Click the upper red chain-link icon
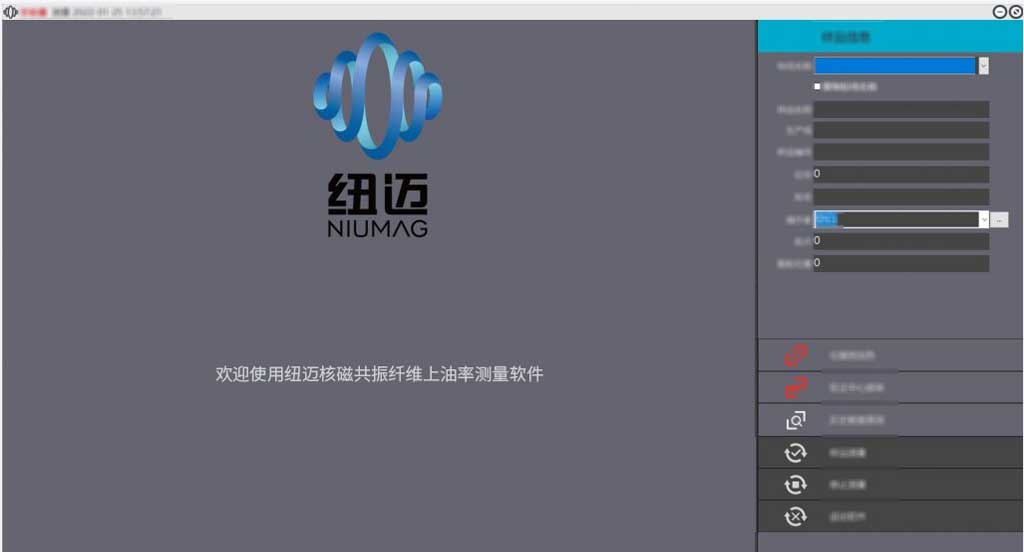The width and height of the screenshot is (1024, 552). pyautogui.click(x=795, y=355)
